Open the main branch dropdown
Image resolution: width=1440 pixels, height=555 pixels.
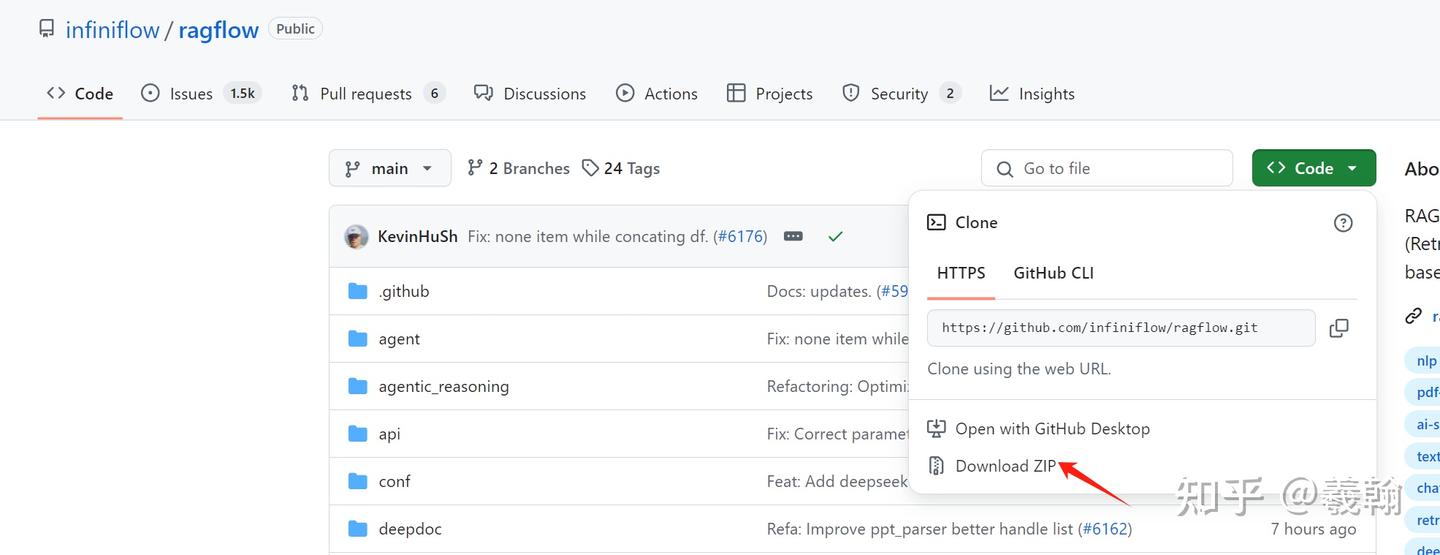pos(389,168)
